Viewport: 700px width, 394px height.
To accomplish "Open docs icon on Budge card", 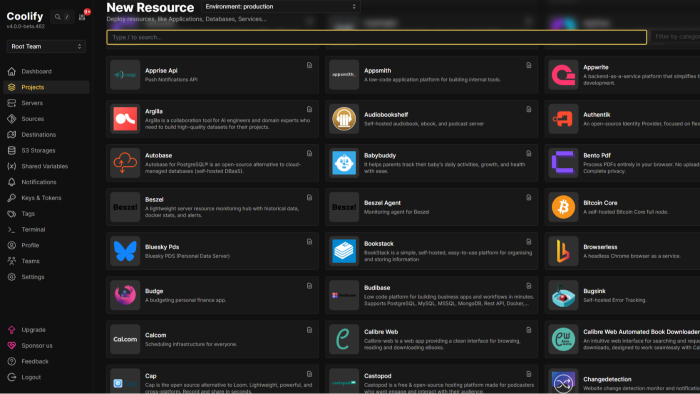I will coord(309,286).
